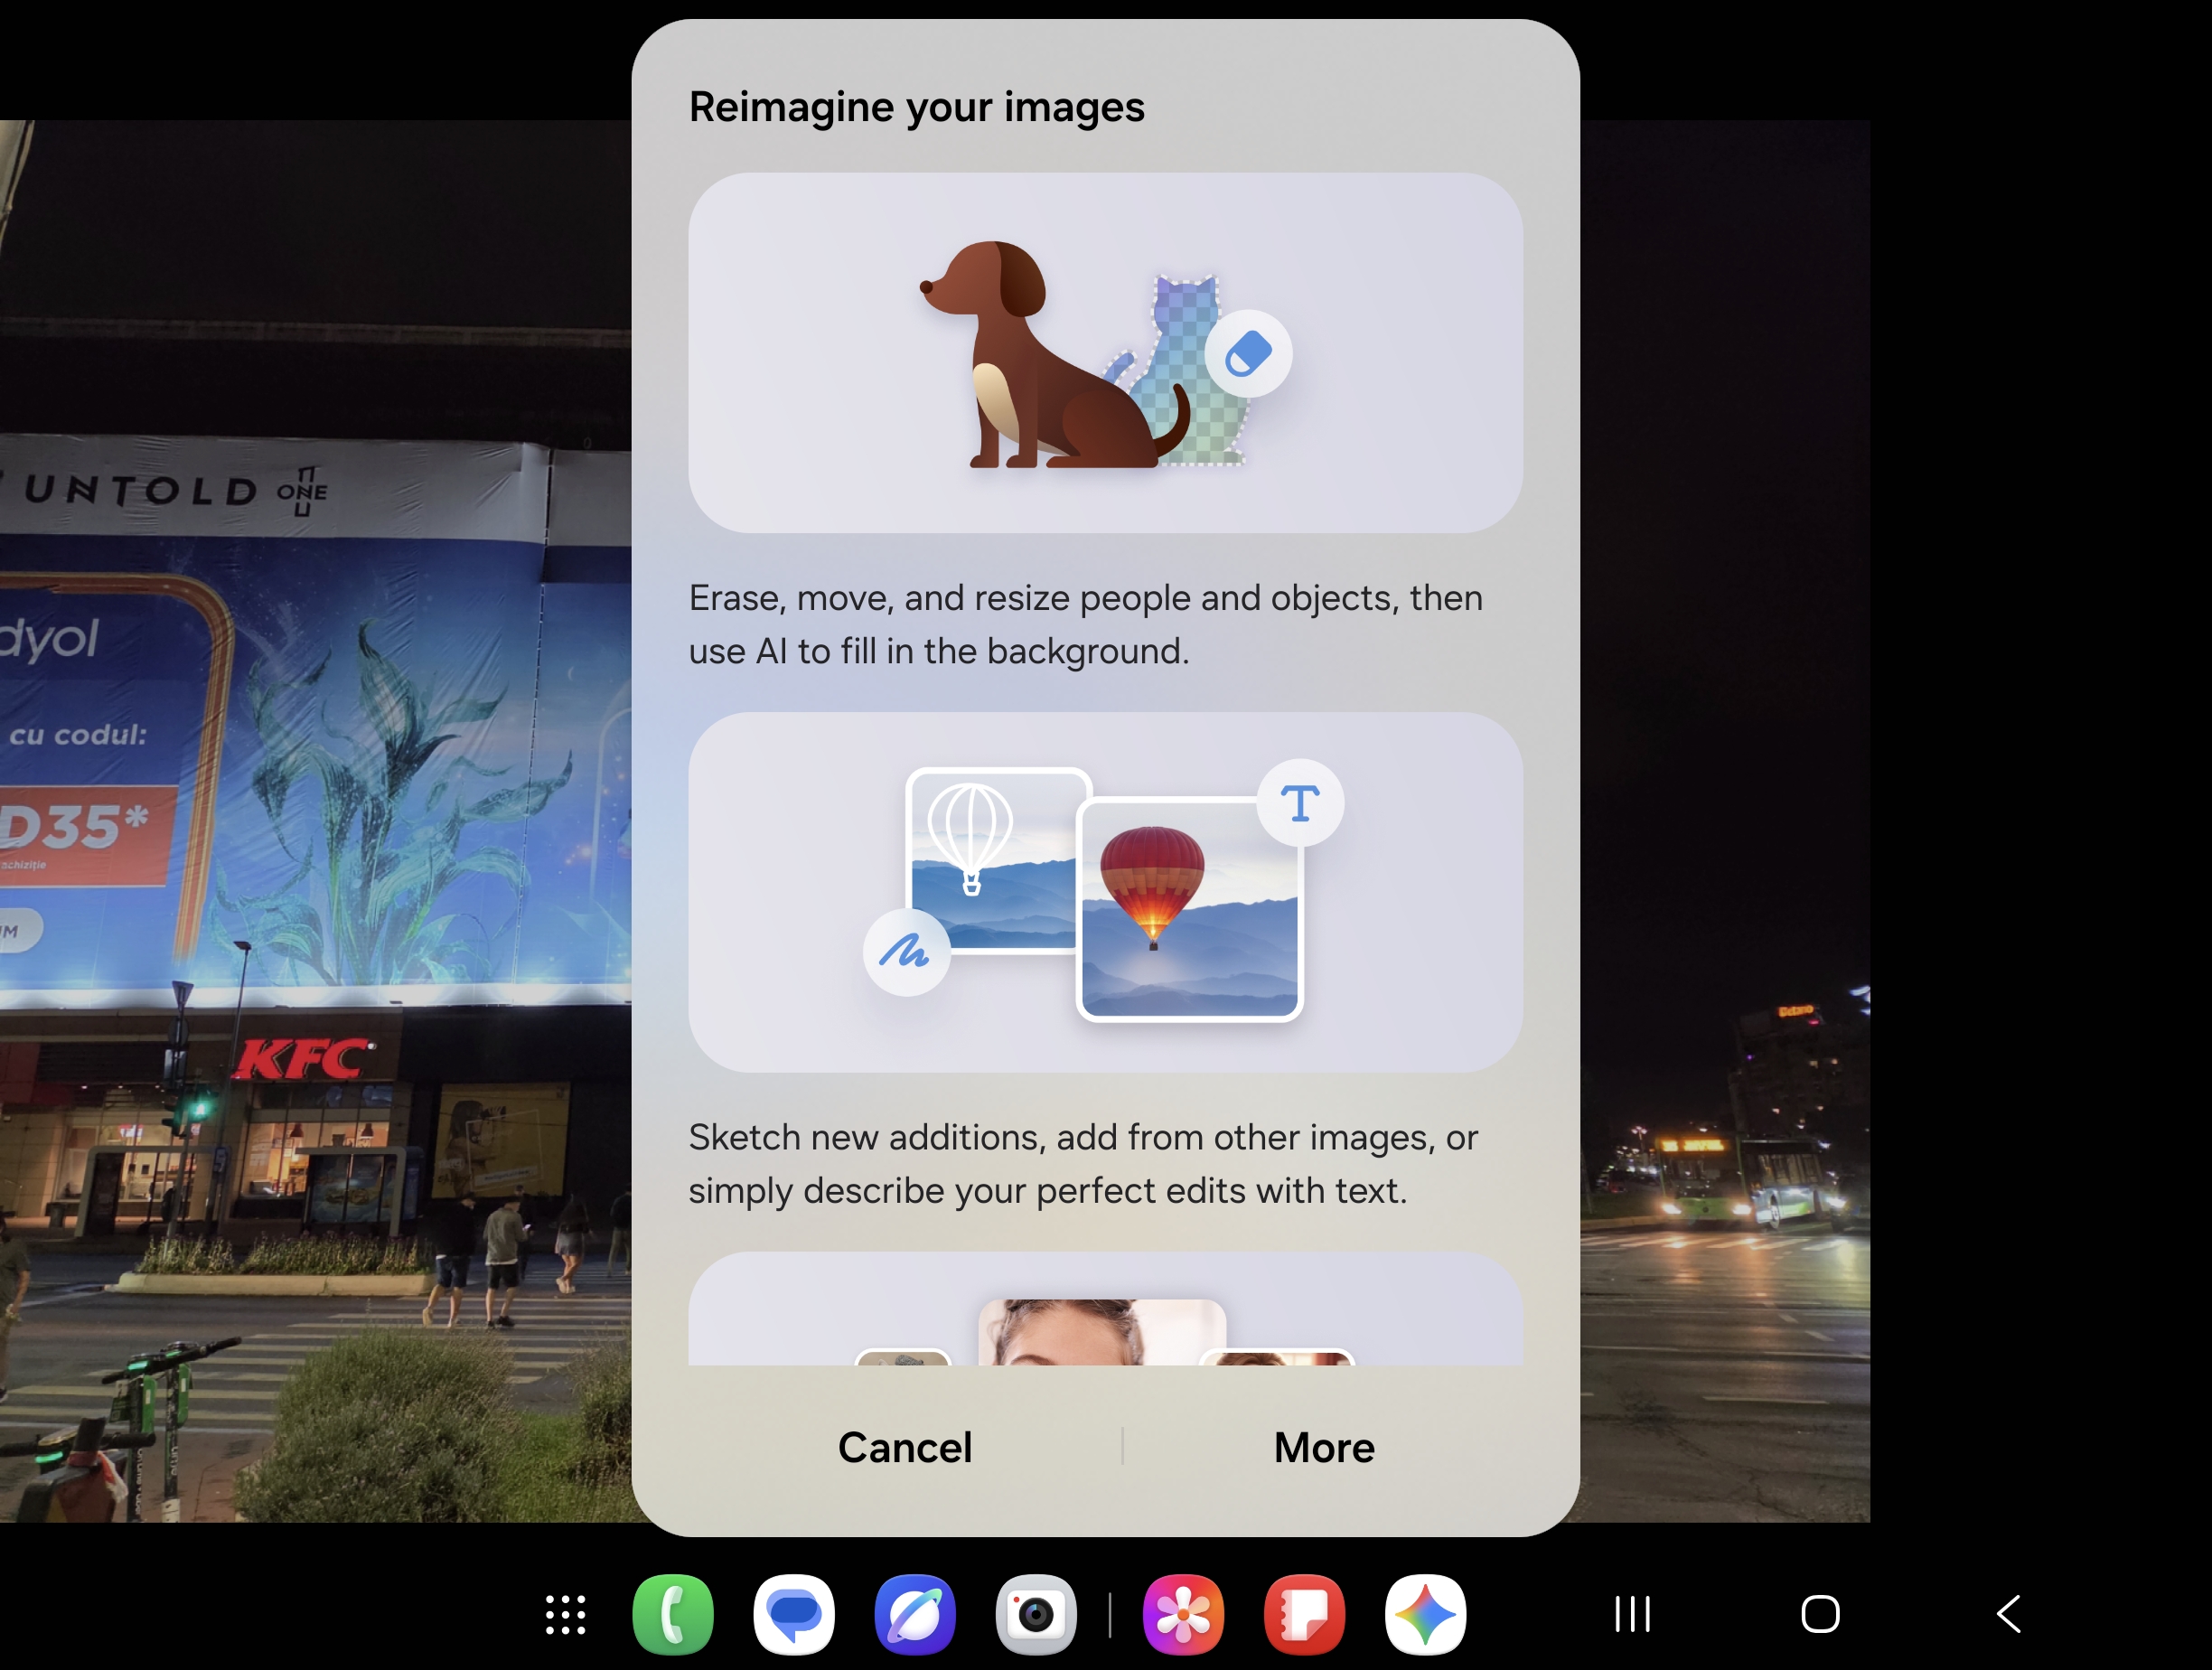Open the Messages app in taskbar
Viewport: 2212px width, 1670px height.
[x=794, y=1614]
